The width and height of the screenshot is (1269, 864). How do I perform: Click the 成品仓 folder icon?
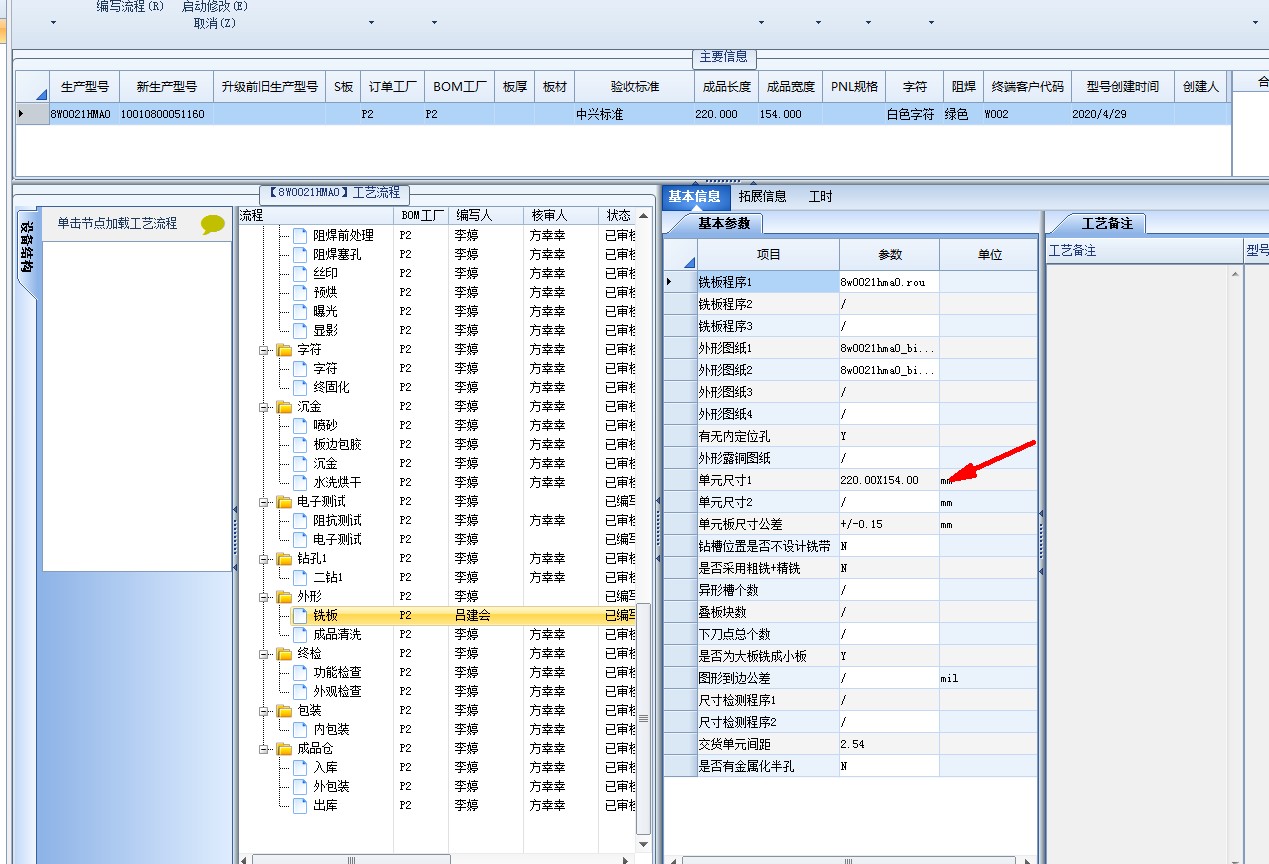tap(284, 748)
